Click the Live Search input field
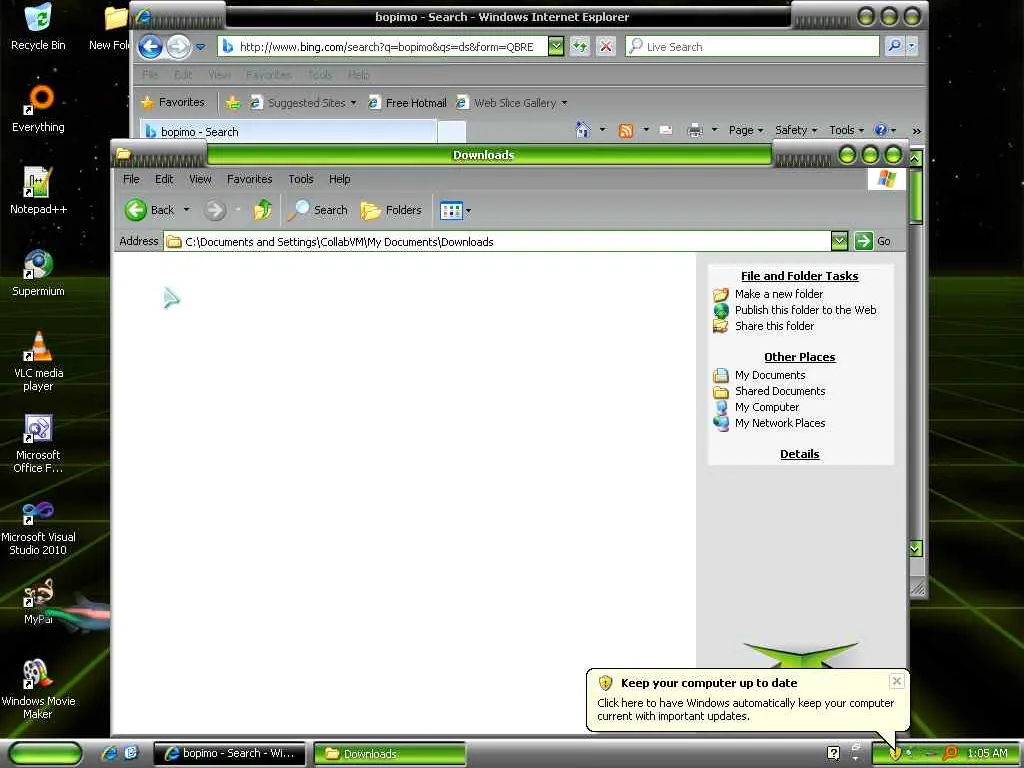 tap(752, 46)
